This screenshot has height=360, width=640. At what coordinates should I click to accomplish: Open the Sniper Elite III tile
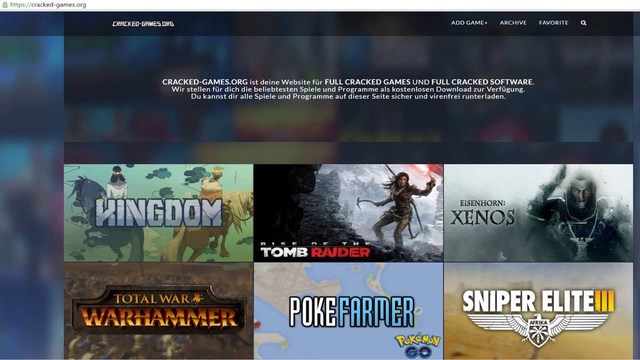[538, 311]
